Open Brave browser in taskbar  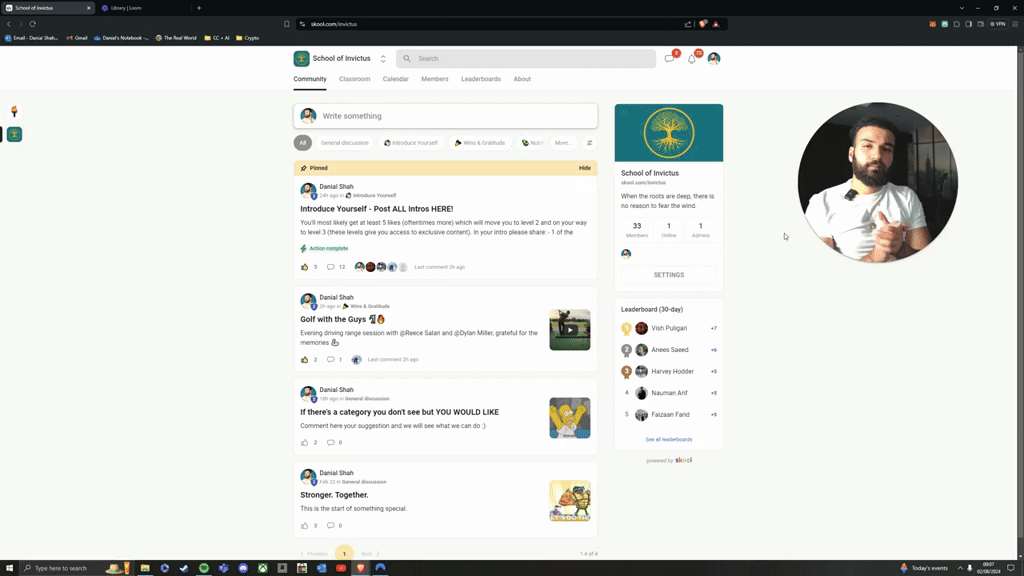pyautogui.click(x=360, y=568)
